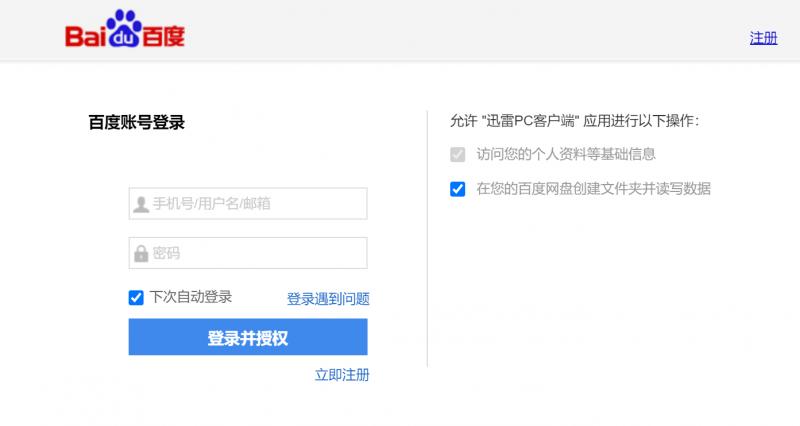
Task: Click the user silhouette icon in username field
Action: [x=140, y=204]
